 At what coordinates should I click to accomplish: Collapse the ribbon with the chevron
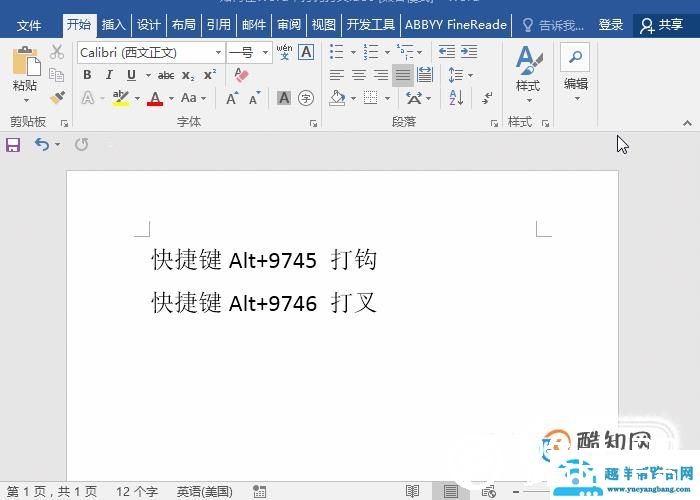tap(688, 123)
